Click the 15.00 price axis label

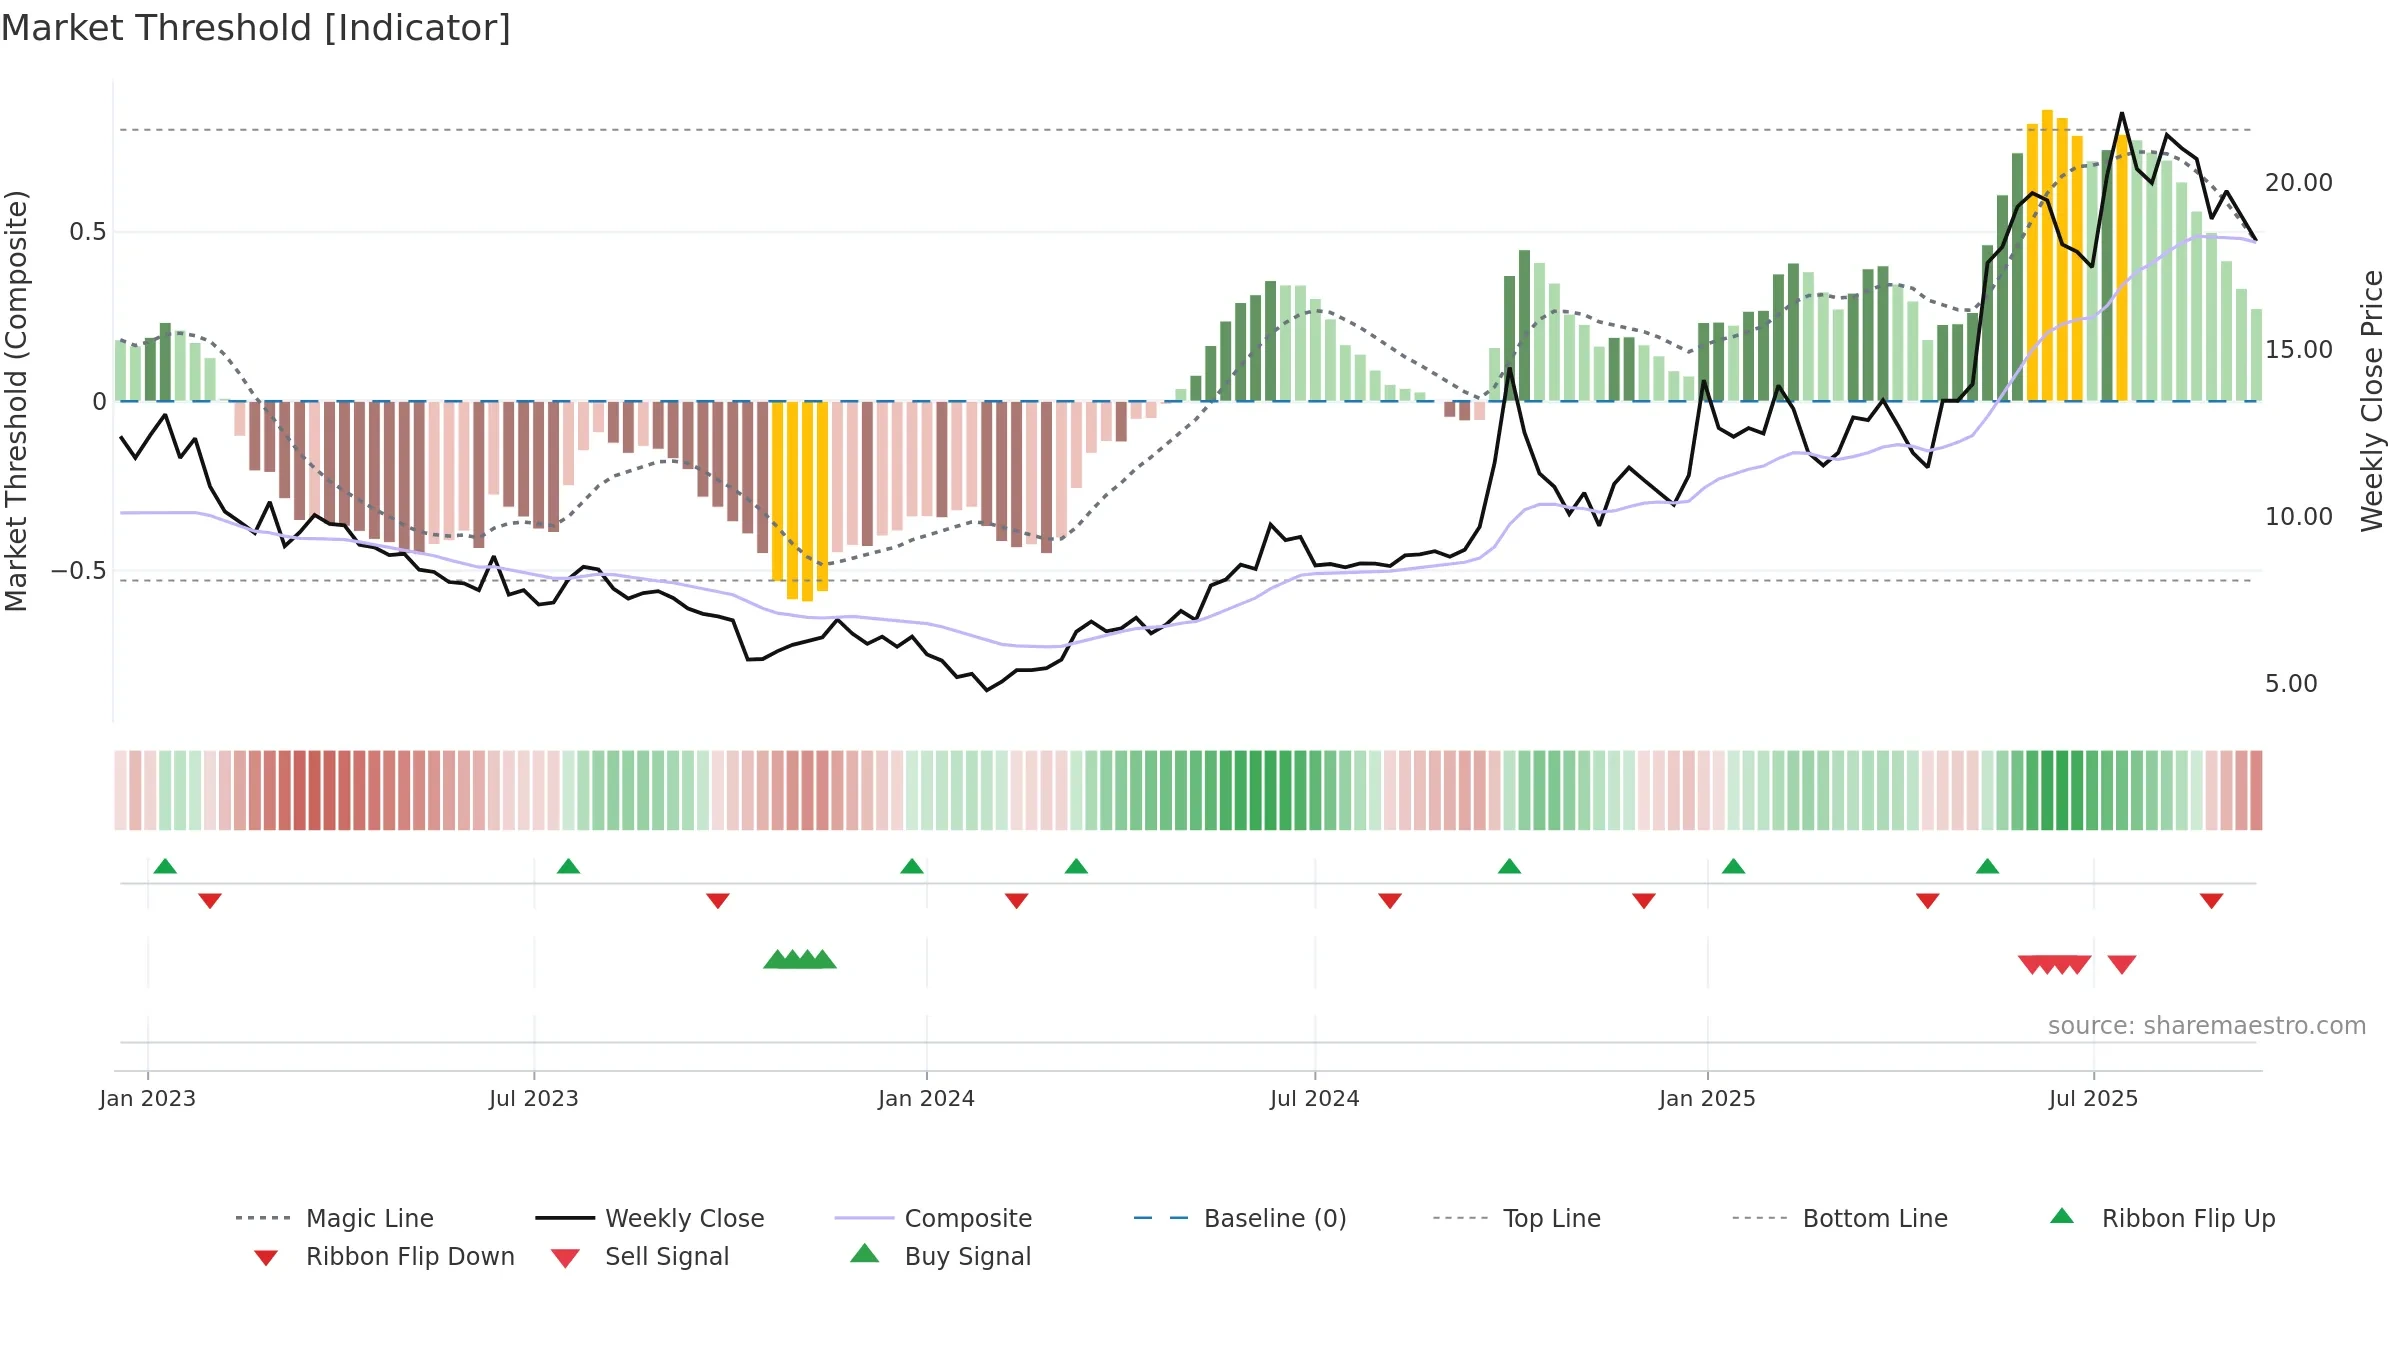2299,350
